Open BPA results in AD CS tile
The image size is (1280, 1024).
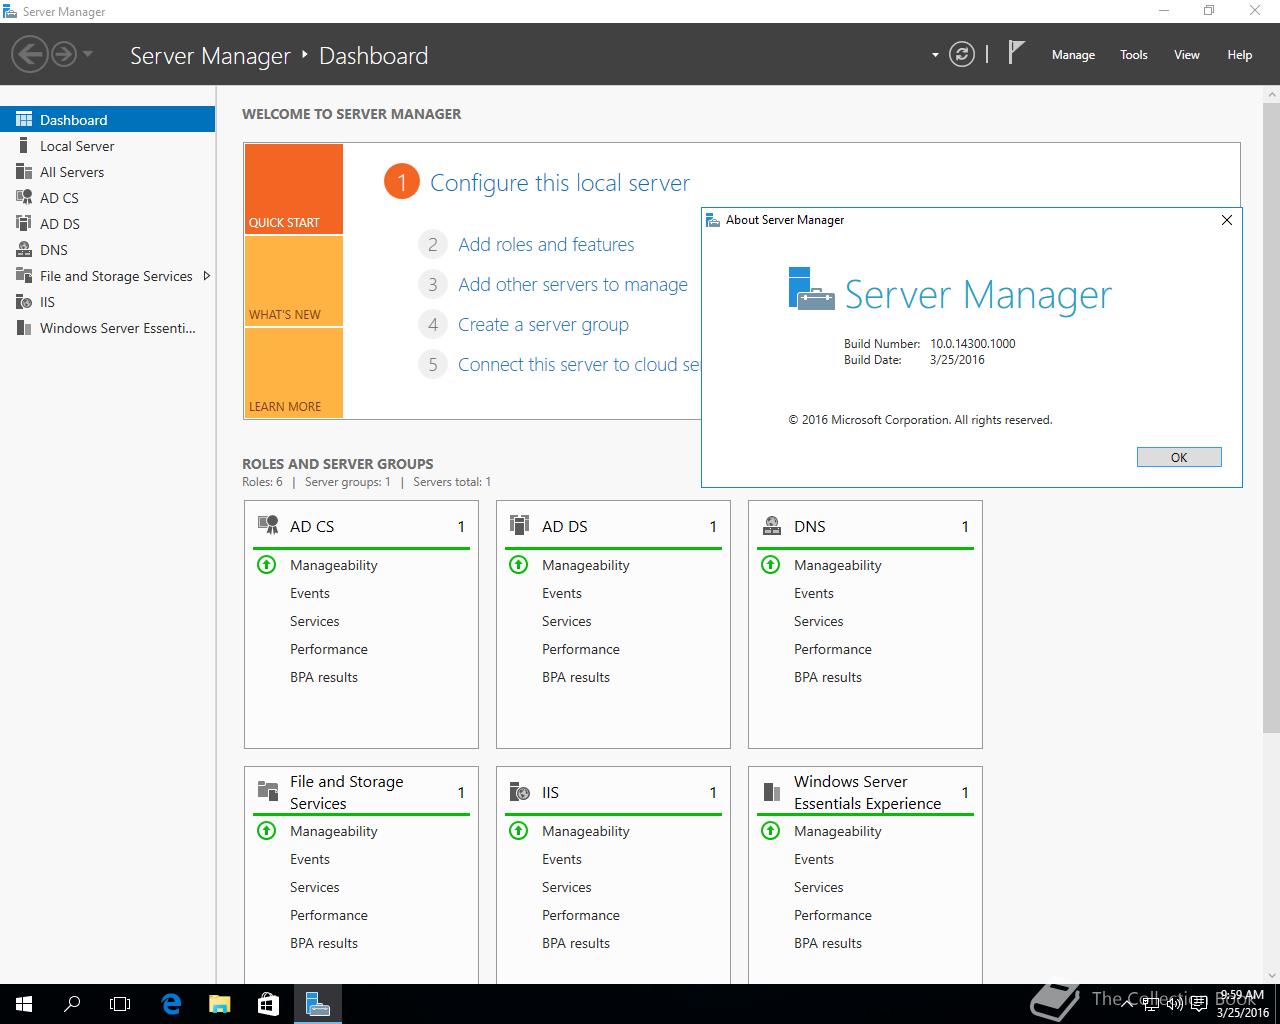pyautogui.click(x=324, y=677)
